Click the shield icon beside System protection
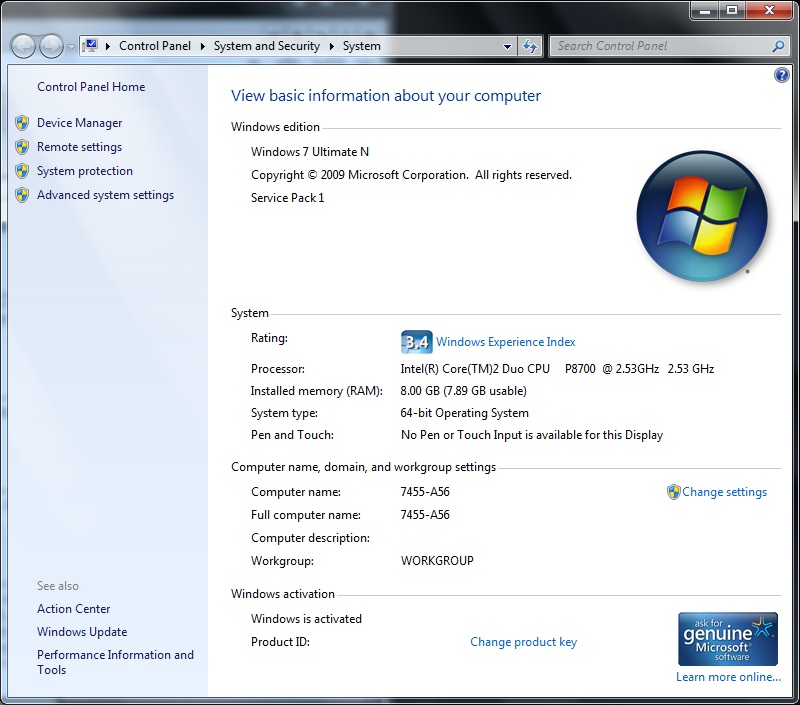This screenshot has height=705, width=800. tap(22, 171)
